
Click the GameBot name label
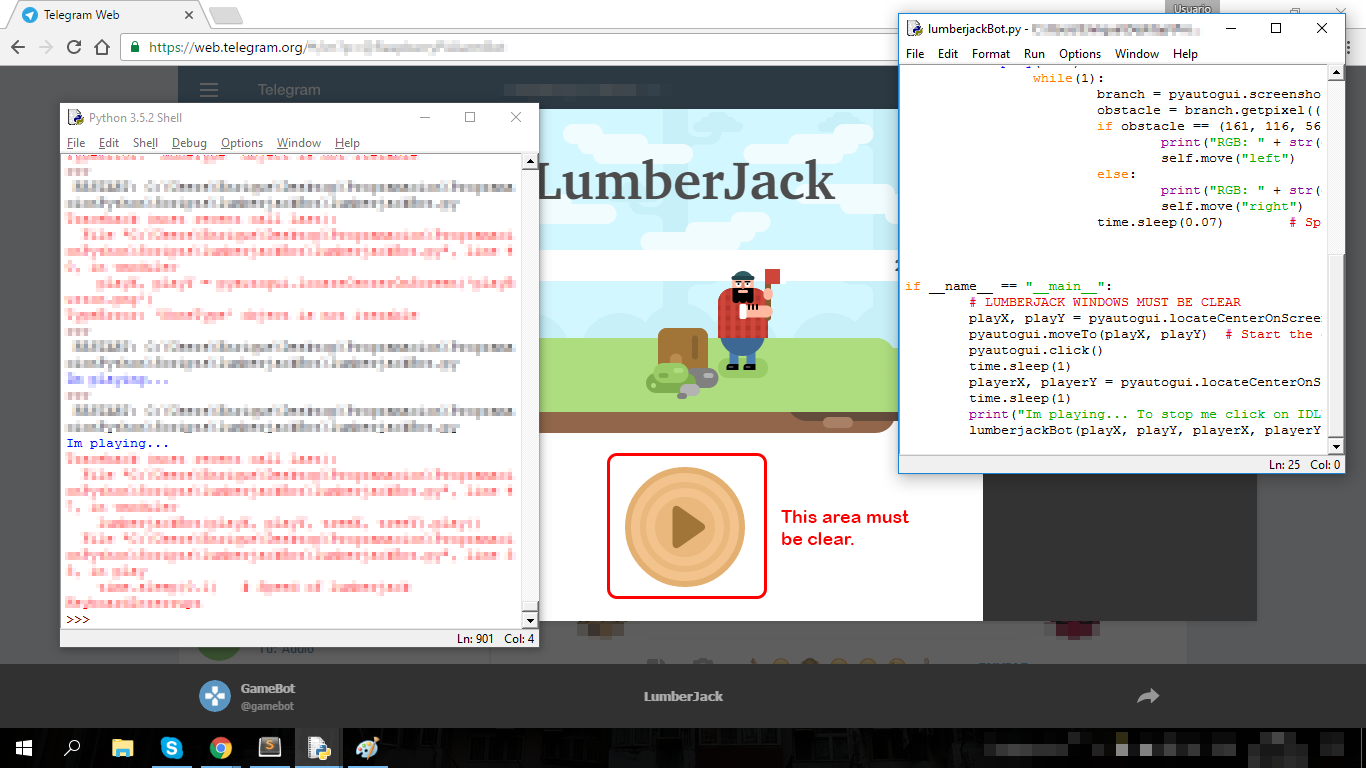(x=268, y=689)
